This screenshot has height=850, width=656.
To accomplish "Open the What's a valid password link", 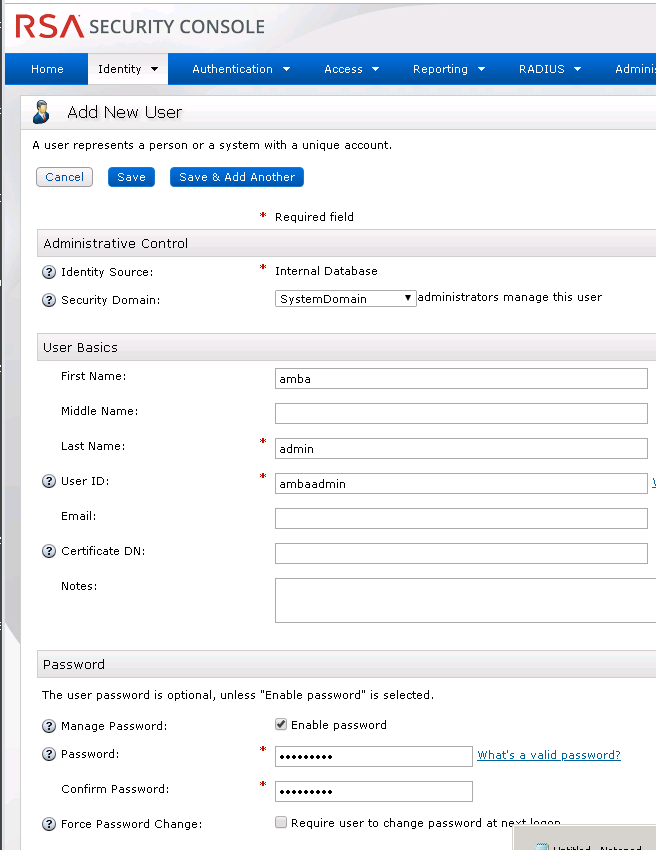I will 549,755.
